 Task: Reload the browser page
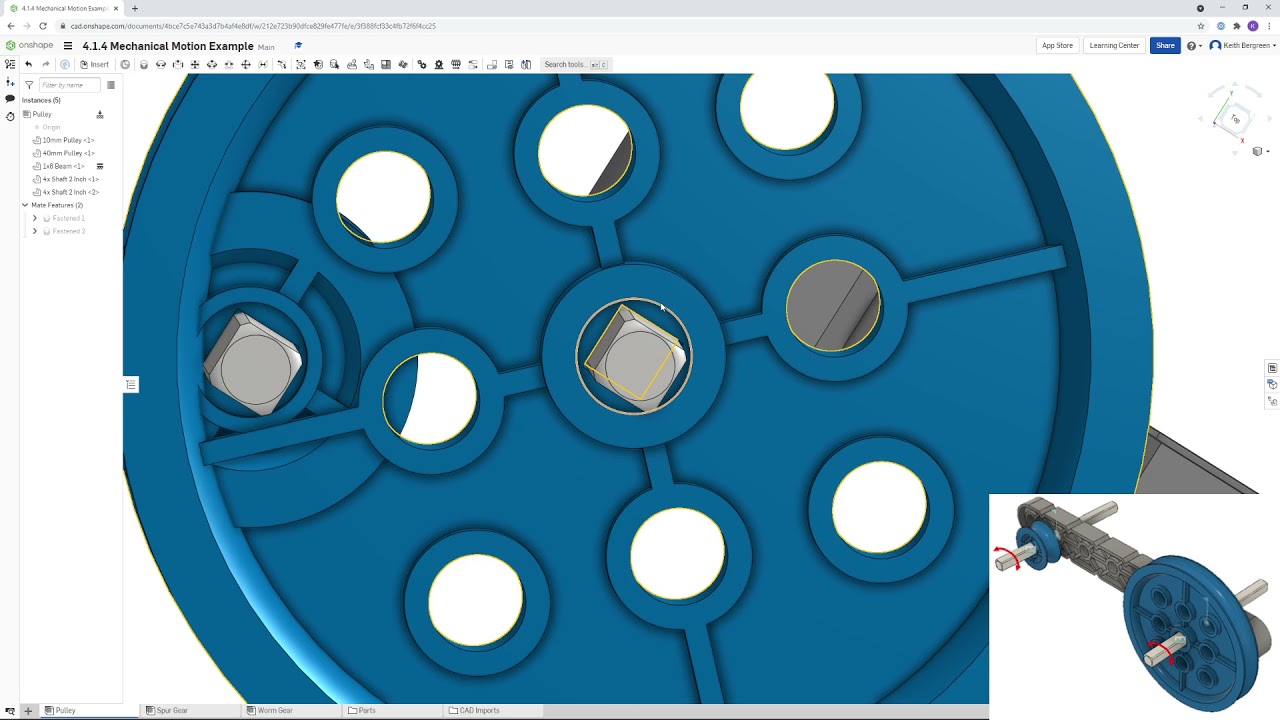(x=43, y=26)
